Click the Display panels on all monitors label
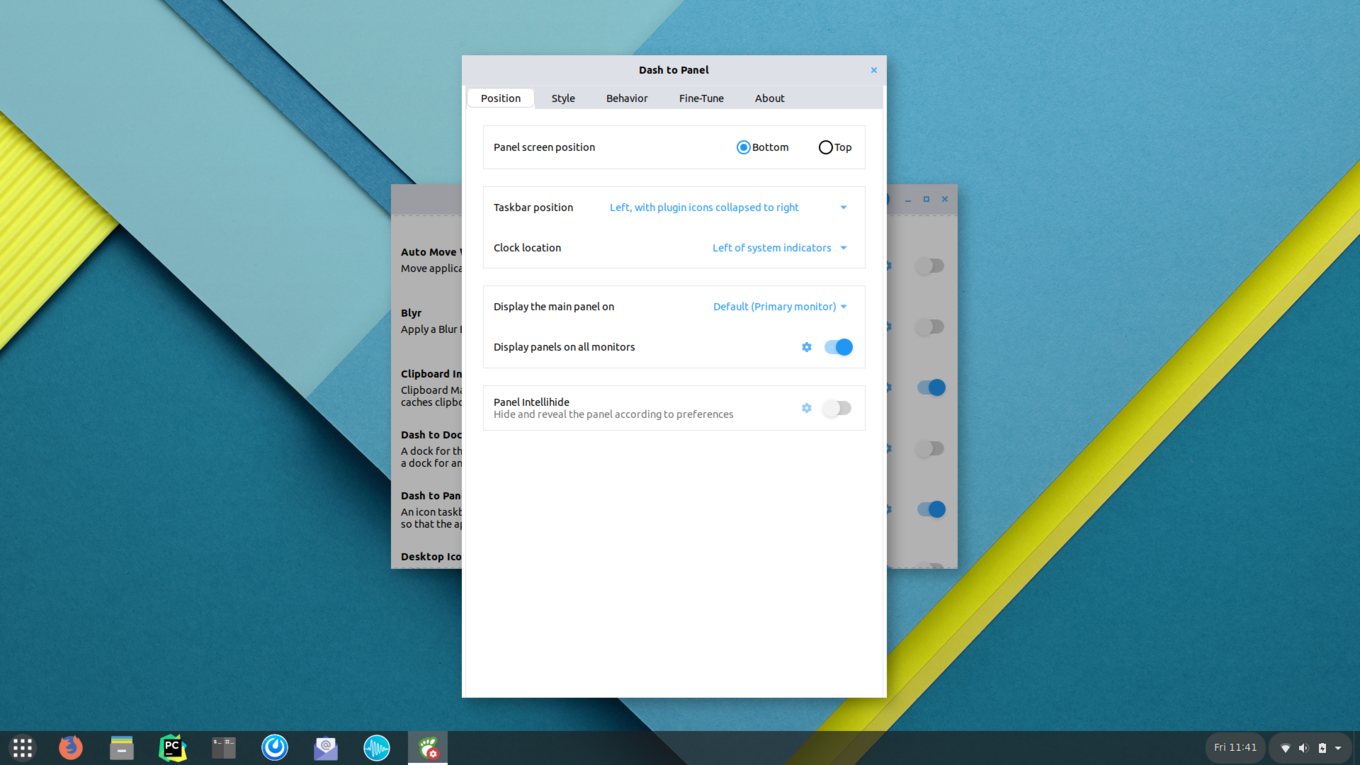The image size is (1360, 765). pyautogui.click(x=564, y=347)
